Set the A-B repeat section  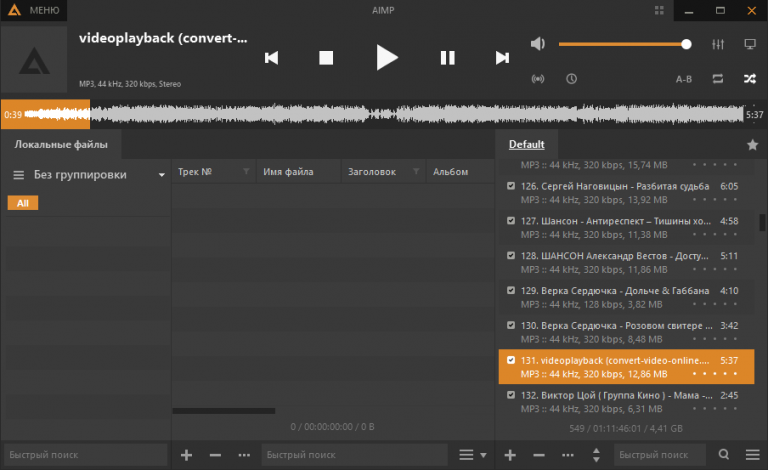(x=684, y=78)
